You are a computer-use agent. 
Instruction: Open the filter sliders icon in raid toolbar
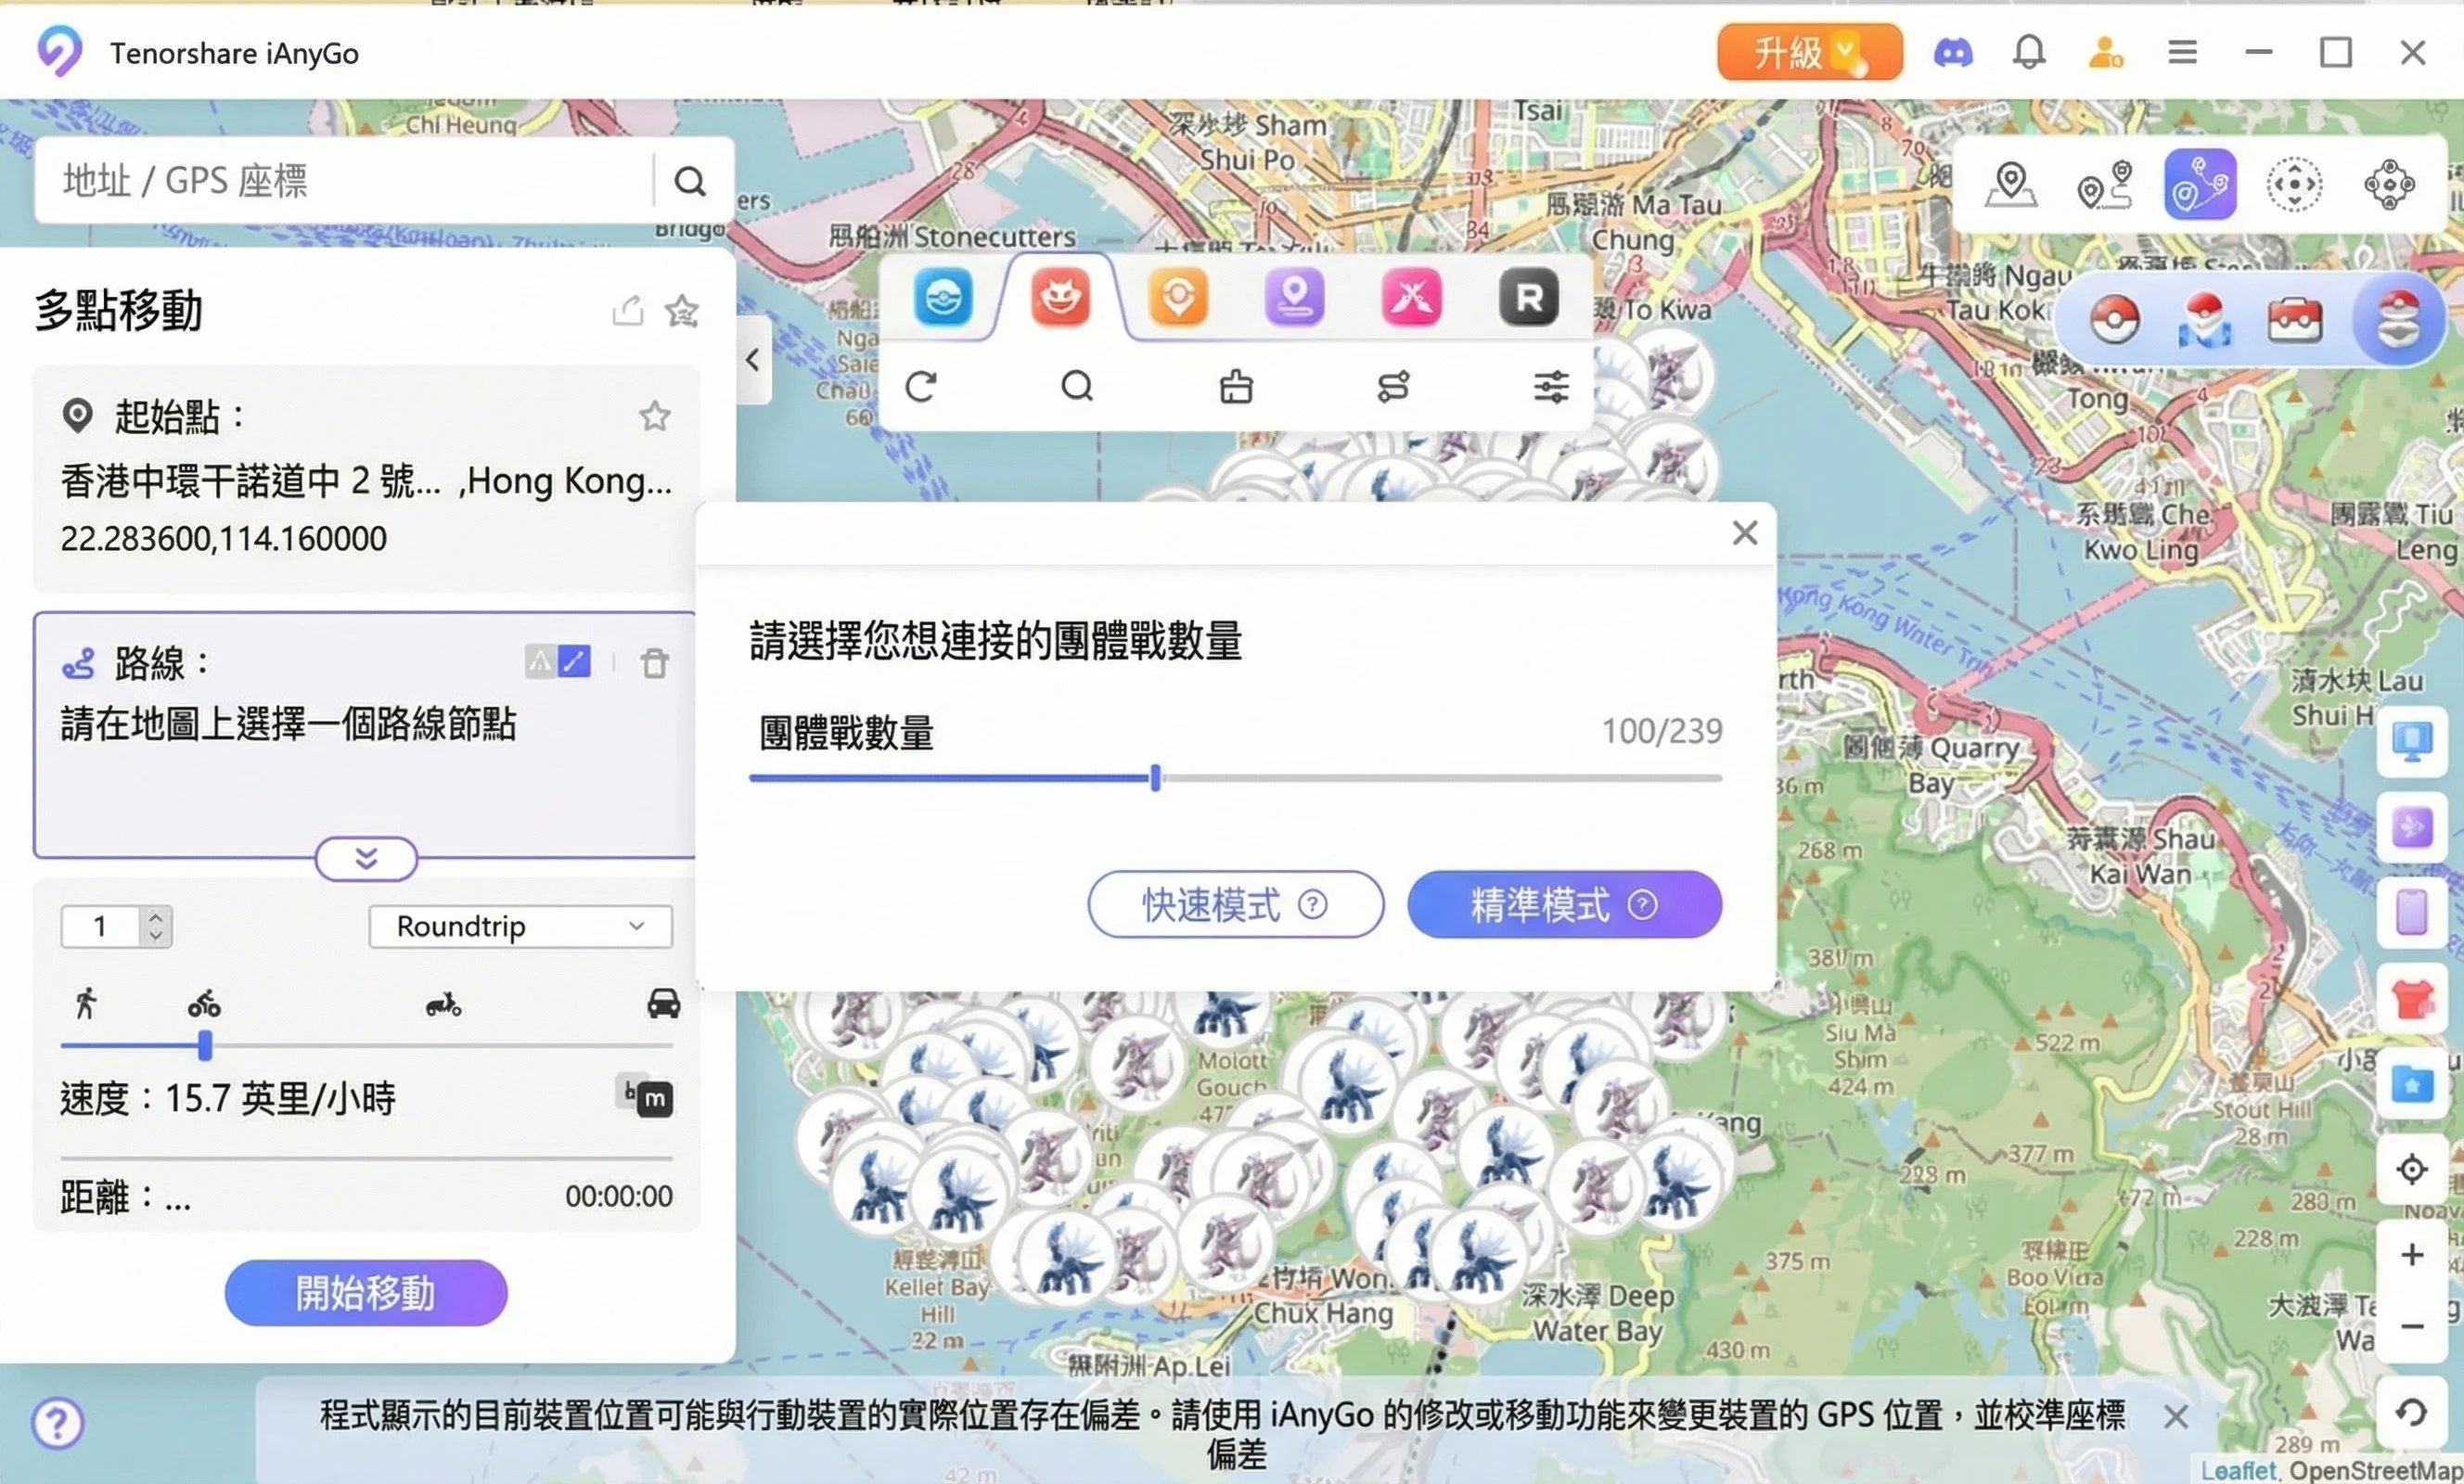point(1551,387)
